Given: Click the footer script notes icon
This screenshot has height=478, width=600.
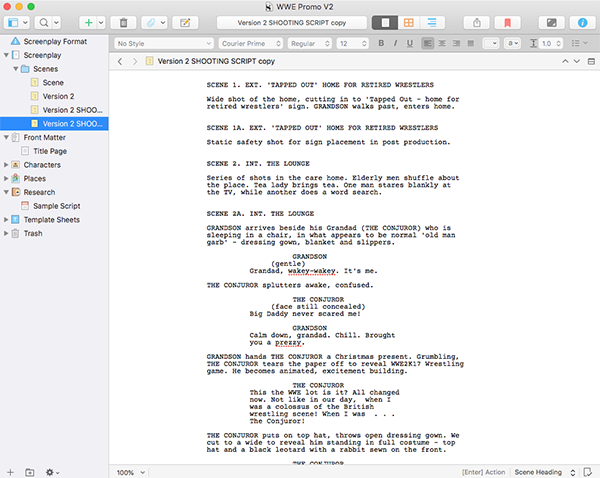Looking at the screenshot, I should click(588, 472).
